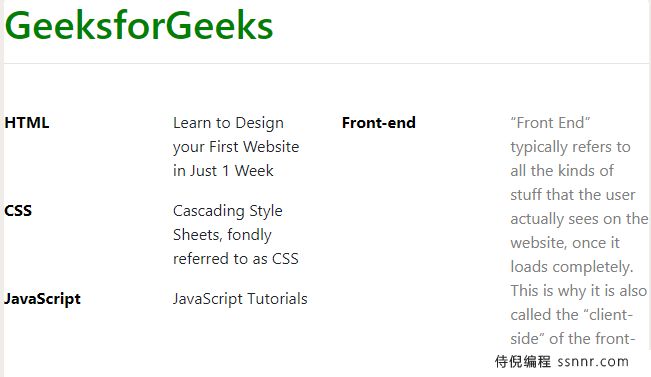This screenshot has height=377, width=651.
Task: Click 'your First Website' text line
Action: [x=236, y=147]
